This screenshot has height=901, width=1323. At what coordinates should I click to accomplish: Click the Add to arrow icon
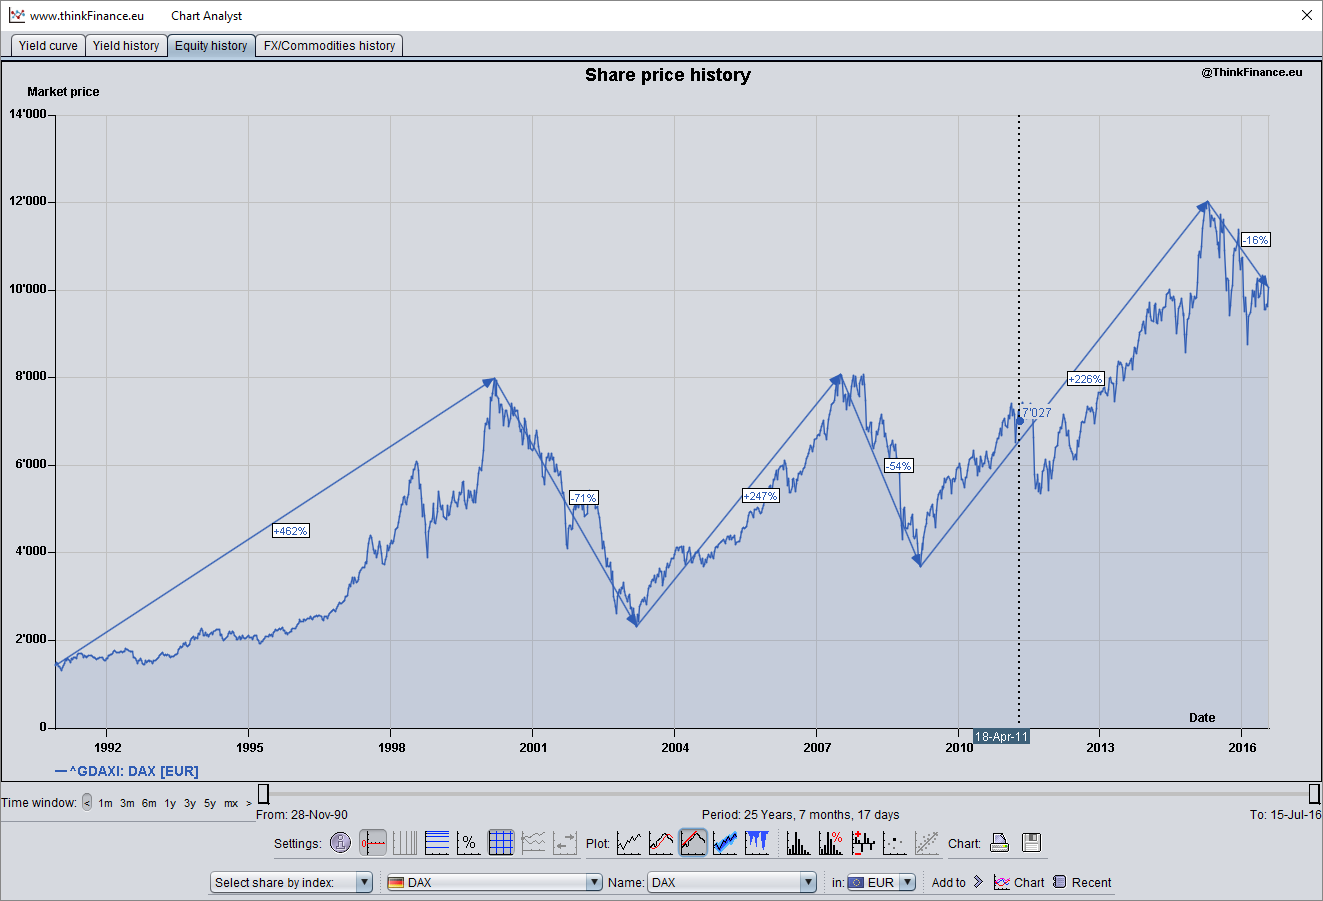tap(978, 882)
